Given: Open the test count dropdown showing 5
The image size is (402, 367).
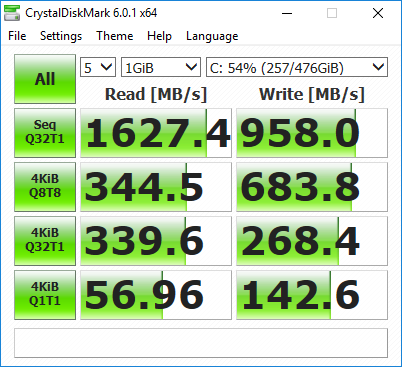Looking at the screenshot, I should (x=98, y=67).
